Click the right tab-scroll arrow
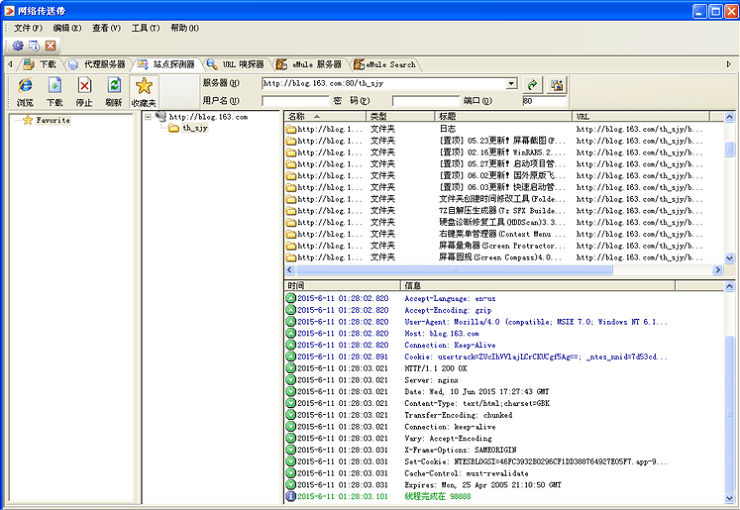The image size is (740, 510). pos(728,64)
